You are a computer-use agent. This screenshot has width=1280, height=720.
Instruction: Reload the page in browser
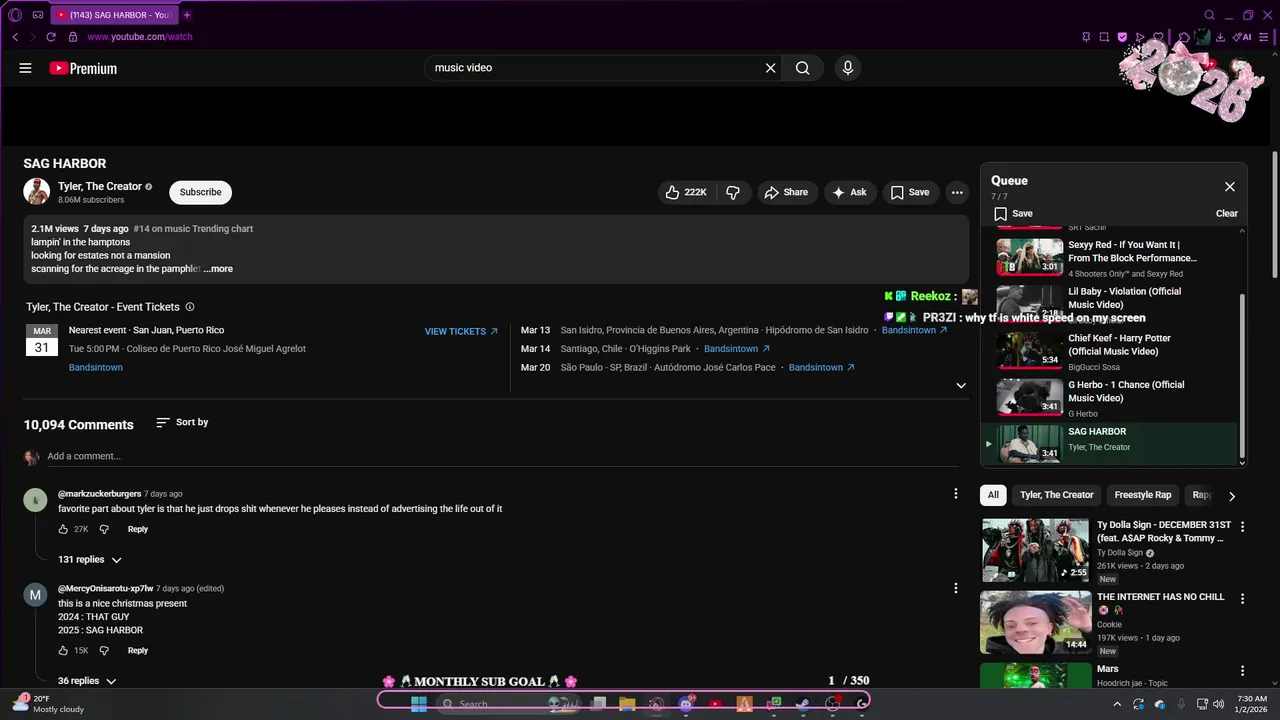coord(51,37)
